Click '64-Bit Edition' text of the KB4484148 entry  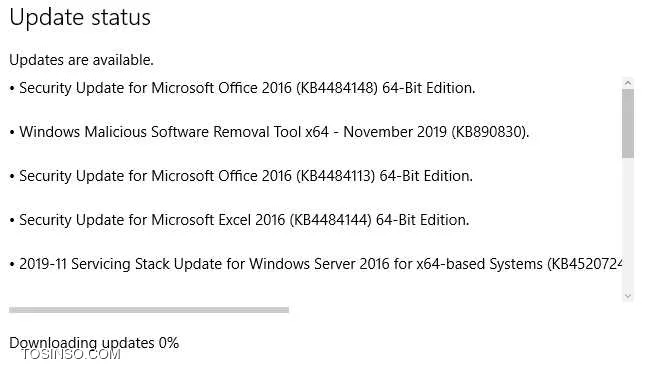(429, 88)
